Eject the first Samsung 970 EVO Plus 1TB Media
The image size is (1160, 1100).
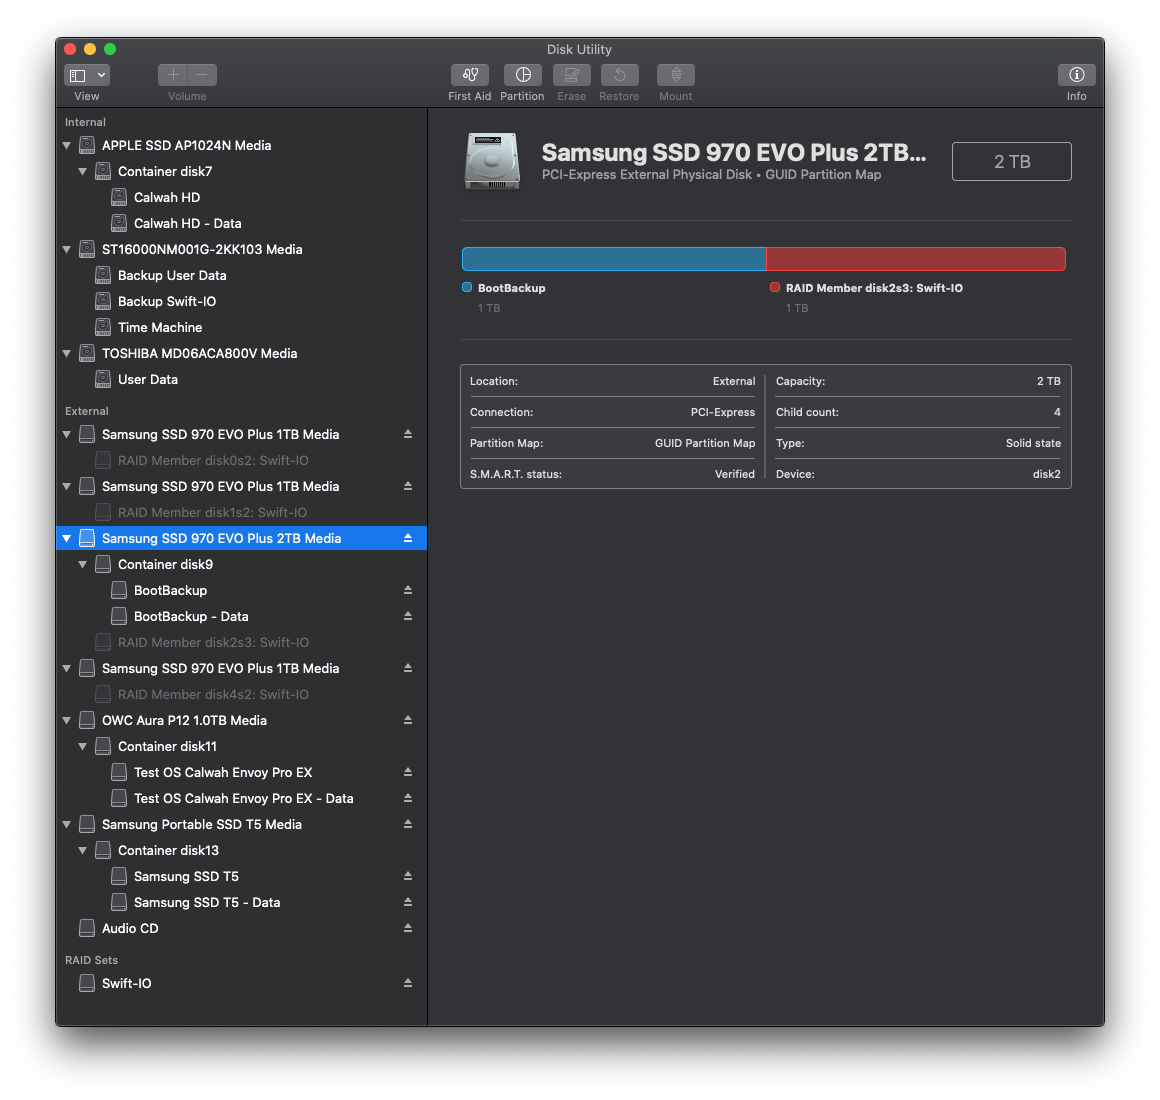click(408, 434)
